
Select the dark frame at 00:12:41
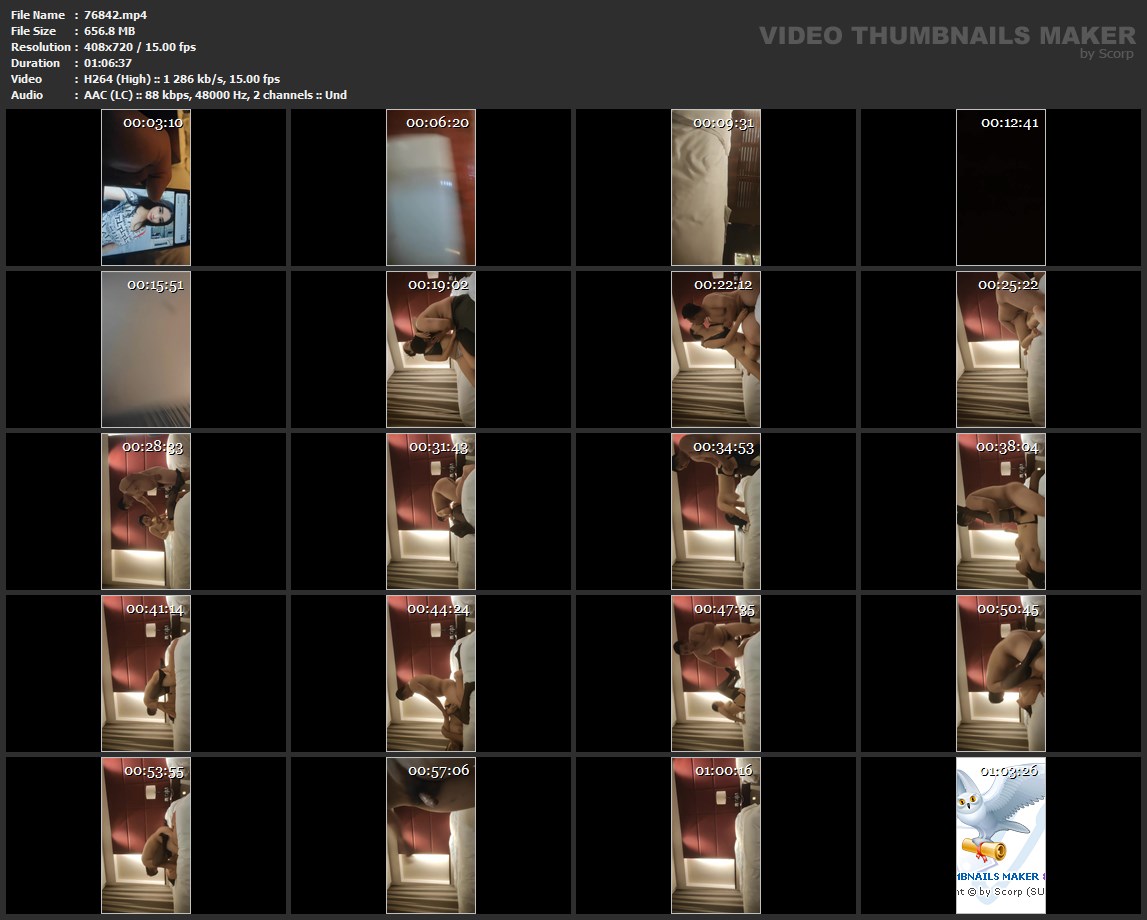1001,187
